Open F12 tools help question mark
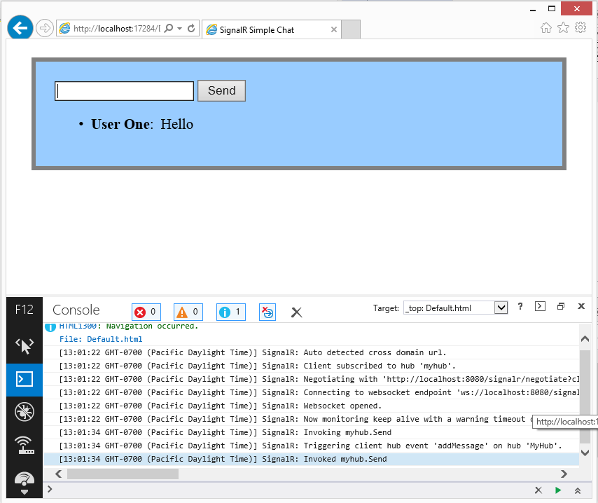The height and width of the screenshot is (503, 598). coord(520,306)
